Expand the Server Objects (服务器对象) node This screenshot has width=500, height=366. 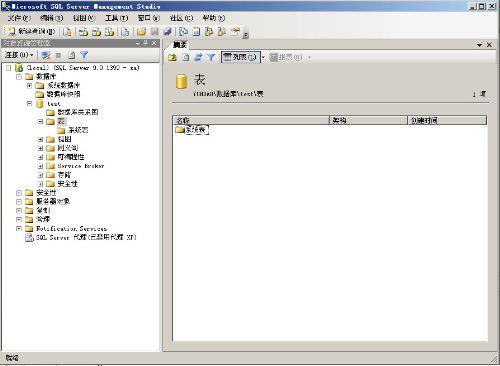click(19, 202)
